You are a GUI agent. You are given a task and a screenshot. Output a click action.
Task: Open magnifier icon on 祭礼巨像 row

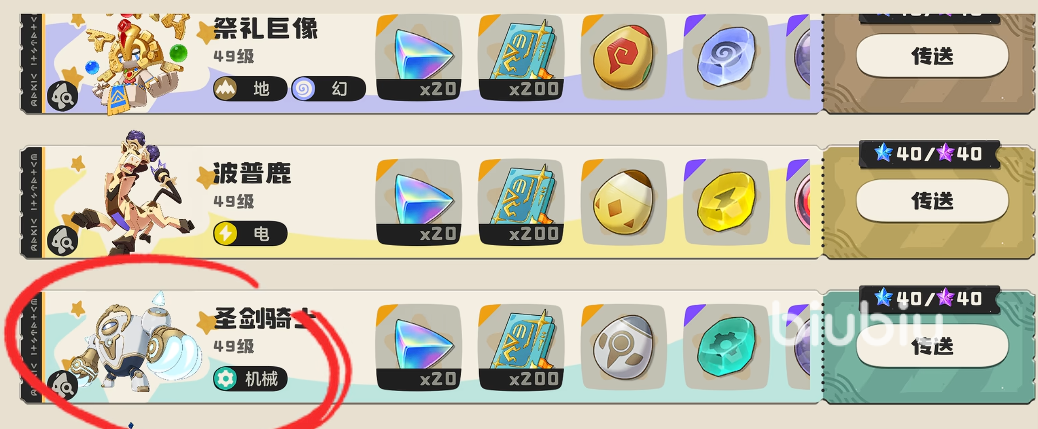pyautogui.click(x=63, y=97)
